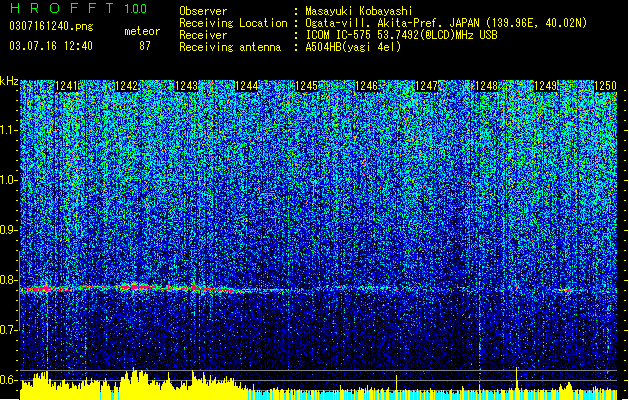
Task: Click the 1250 time marker label
Action: [x=605, y=86]
